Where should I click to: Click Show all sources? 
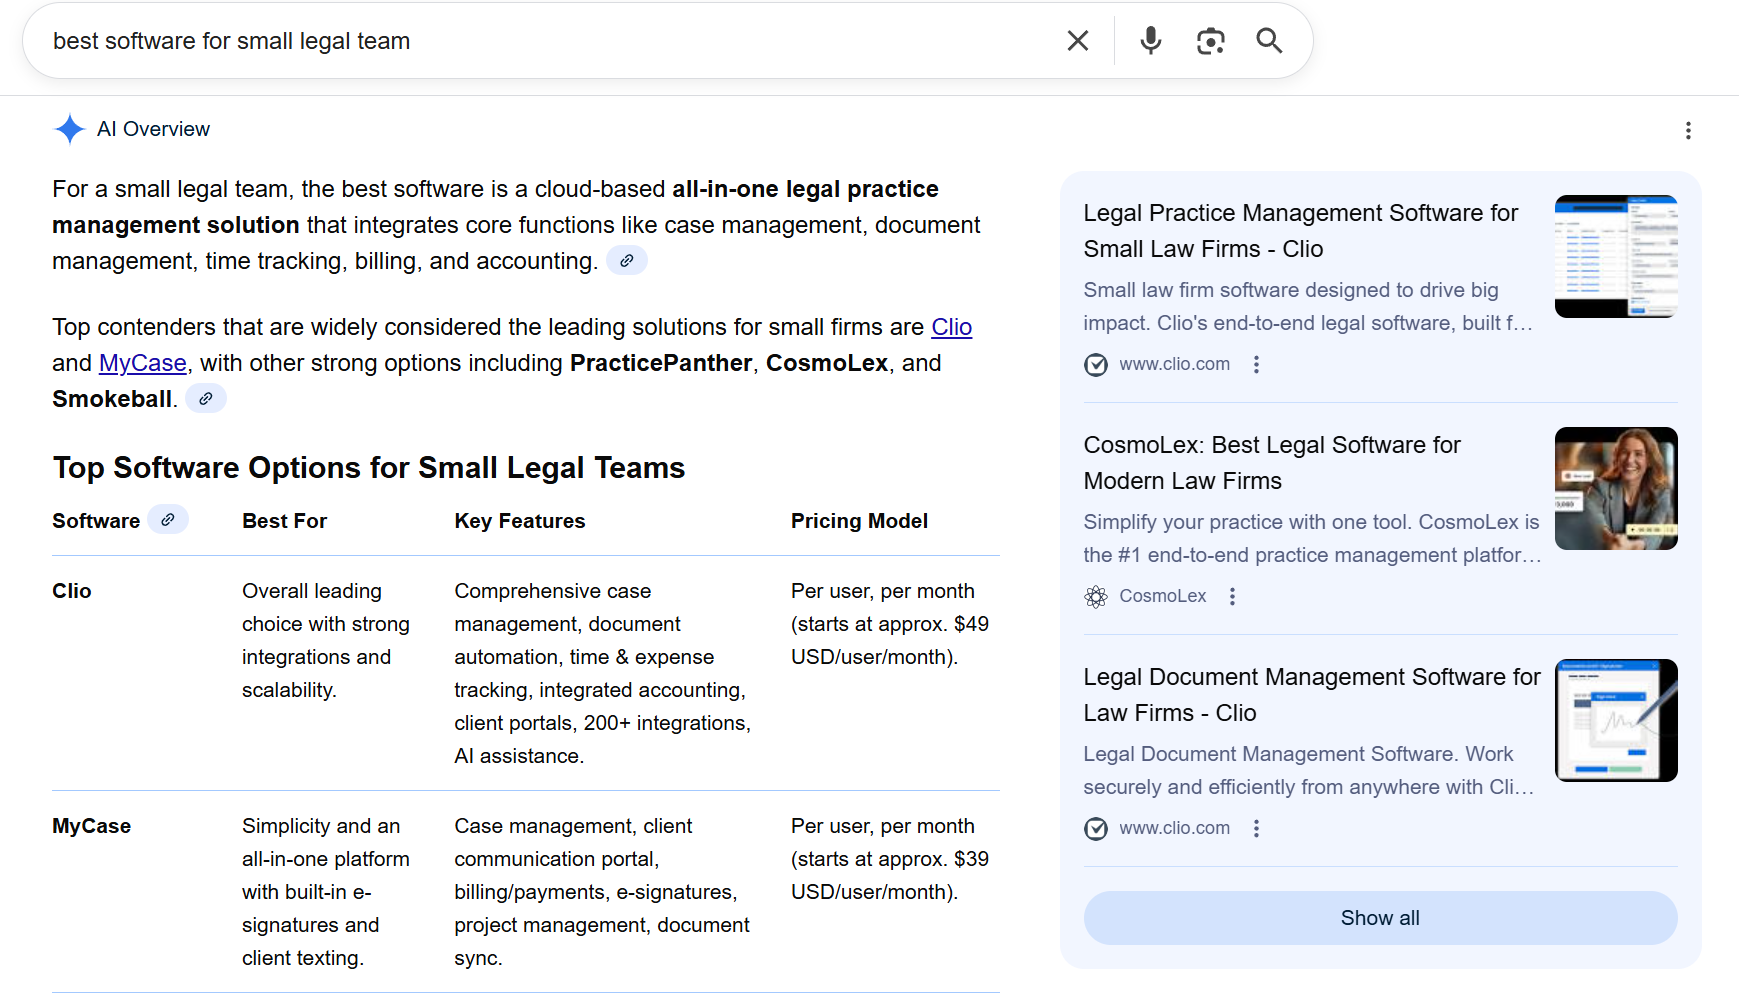[x=1379, y=917]
